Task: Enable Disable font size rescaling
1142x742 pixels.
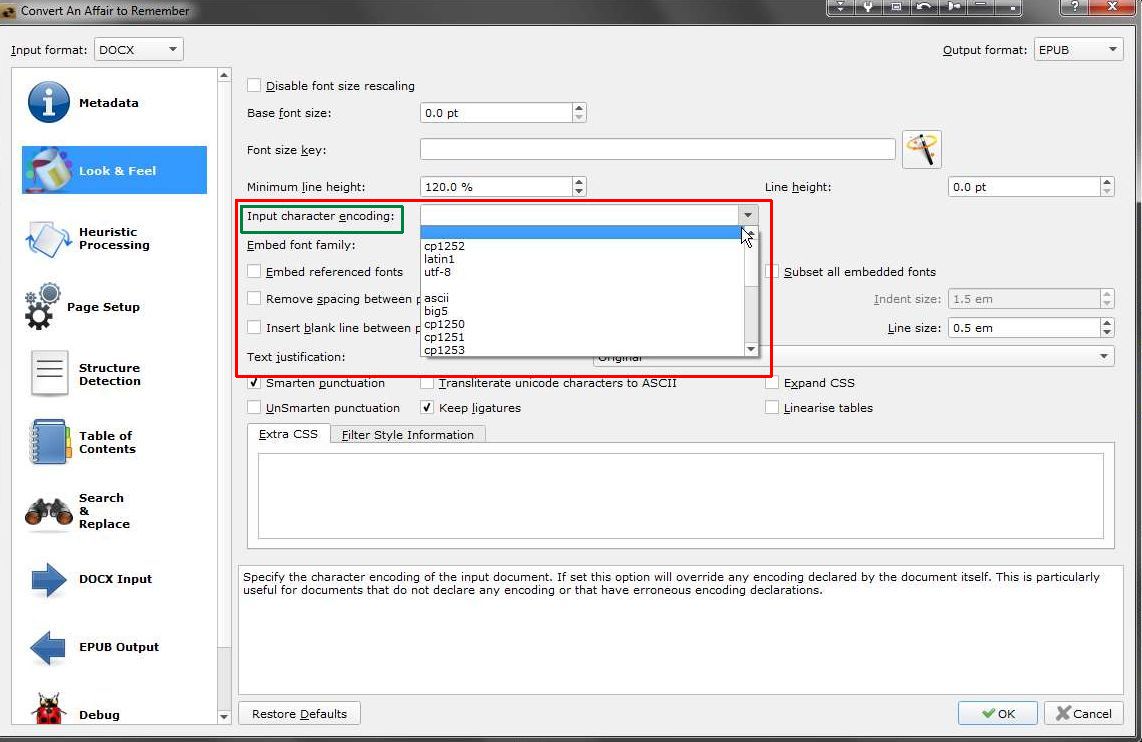Action: coord(254,85)
